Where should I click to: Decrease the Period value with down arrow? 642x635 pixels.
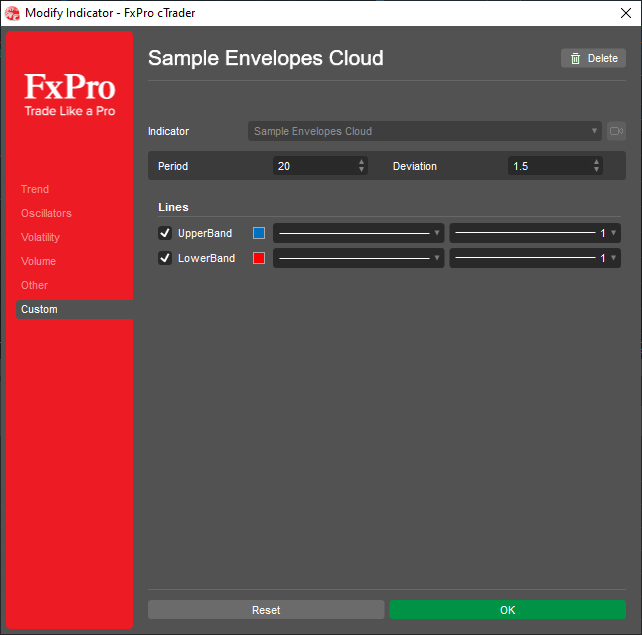click(361, 169)
